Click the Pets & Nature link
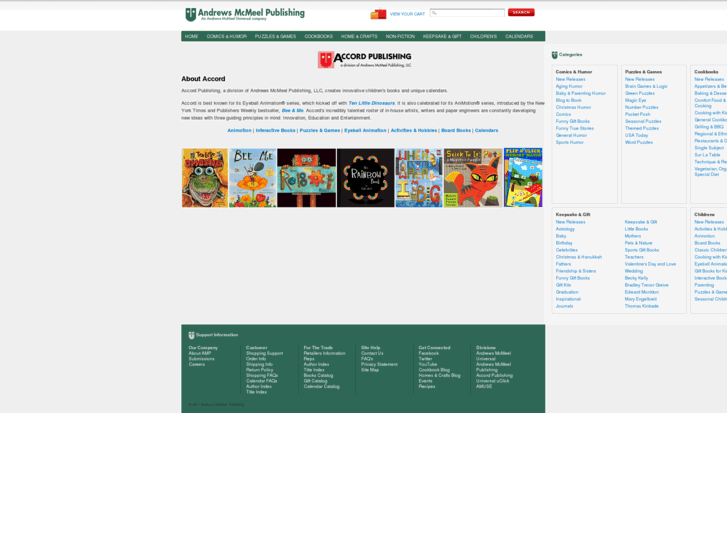Image resolution: width=727 pixels, height=545 pixels. tap(638, 243)
